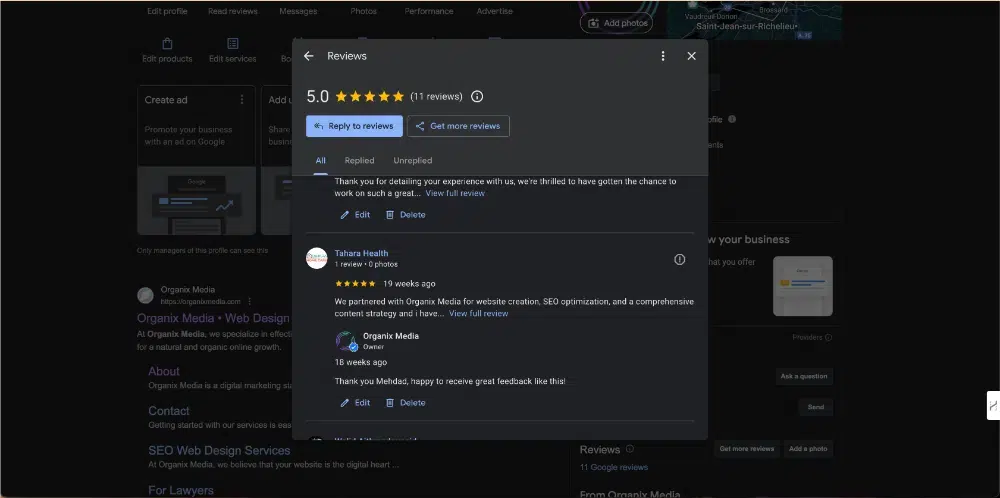
Task: Delete the top owner reply
Action: [406, 215]
